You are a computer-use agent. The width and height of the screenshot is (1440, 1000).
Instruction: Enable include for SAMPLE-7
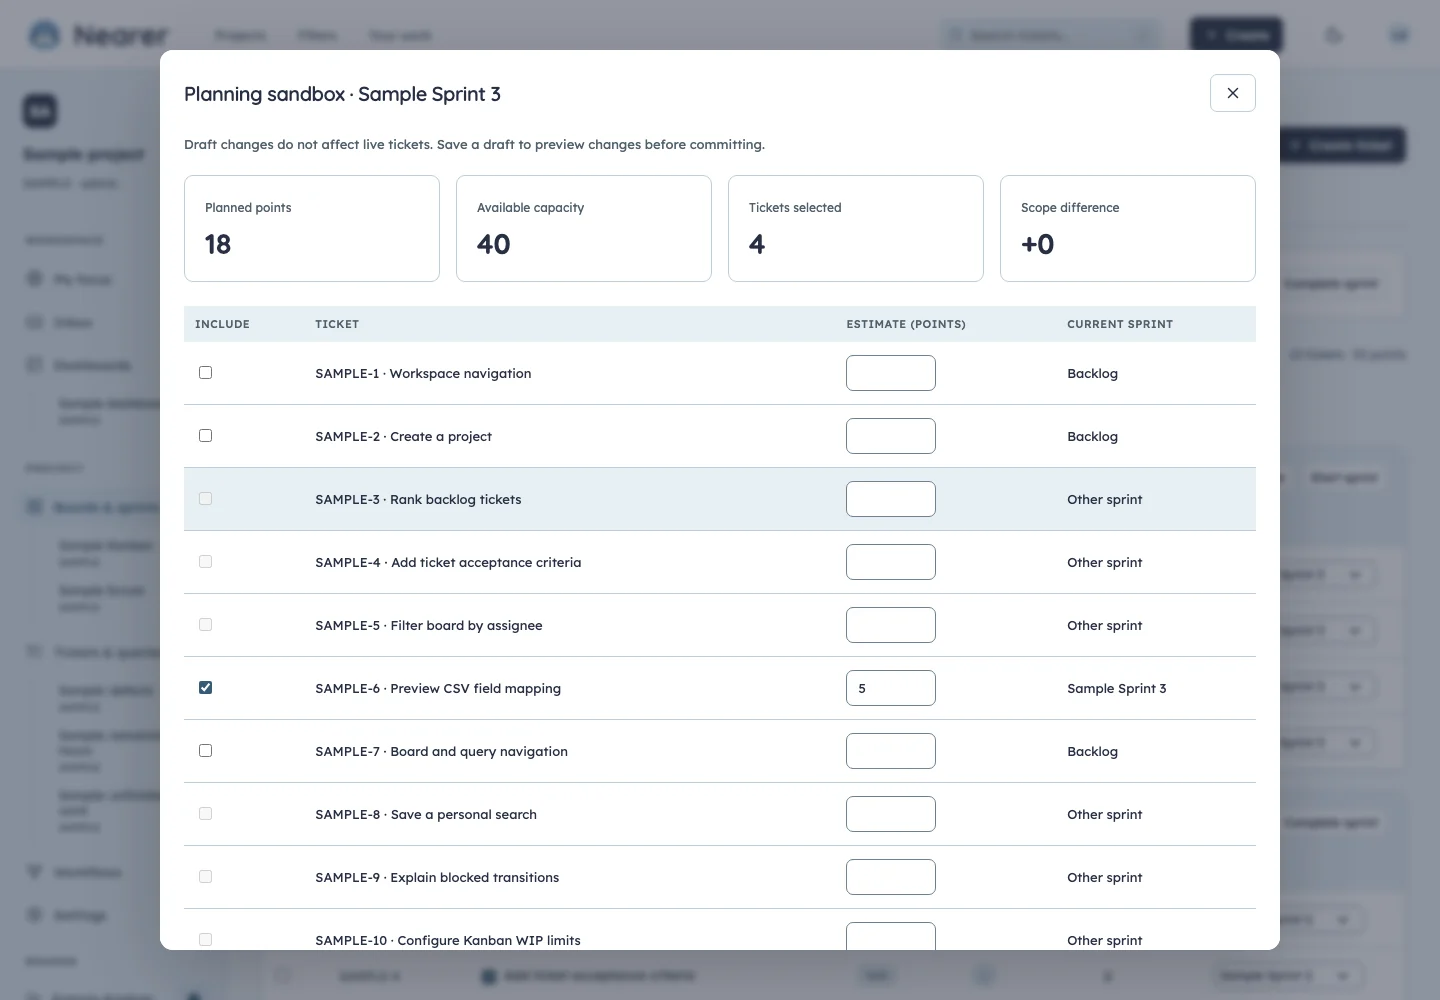point(205,750)
